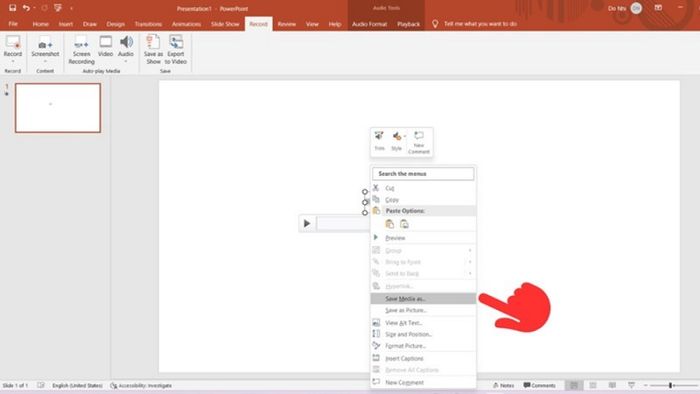
Task: Click Accessibility: Investigate in status bar
Action: [x=141, y=385]
